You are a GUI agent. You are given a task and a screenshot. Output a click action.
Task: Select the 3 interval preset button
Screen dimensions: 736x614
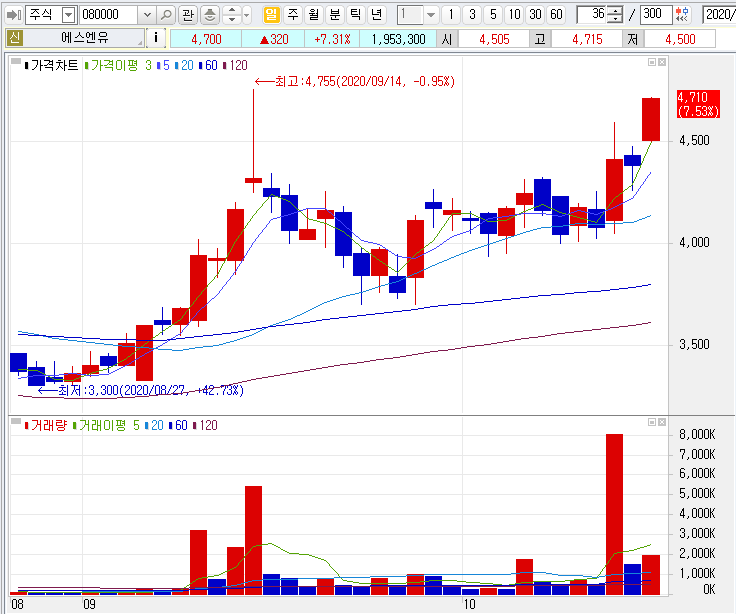472,15
